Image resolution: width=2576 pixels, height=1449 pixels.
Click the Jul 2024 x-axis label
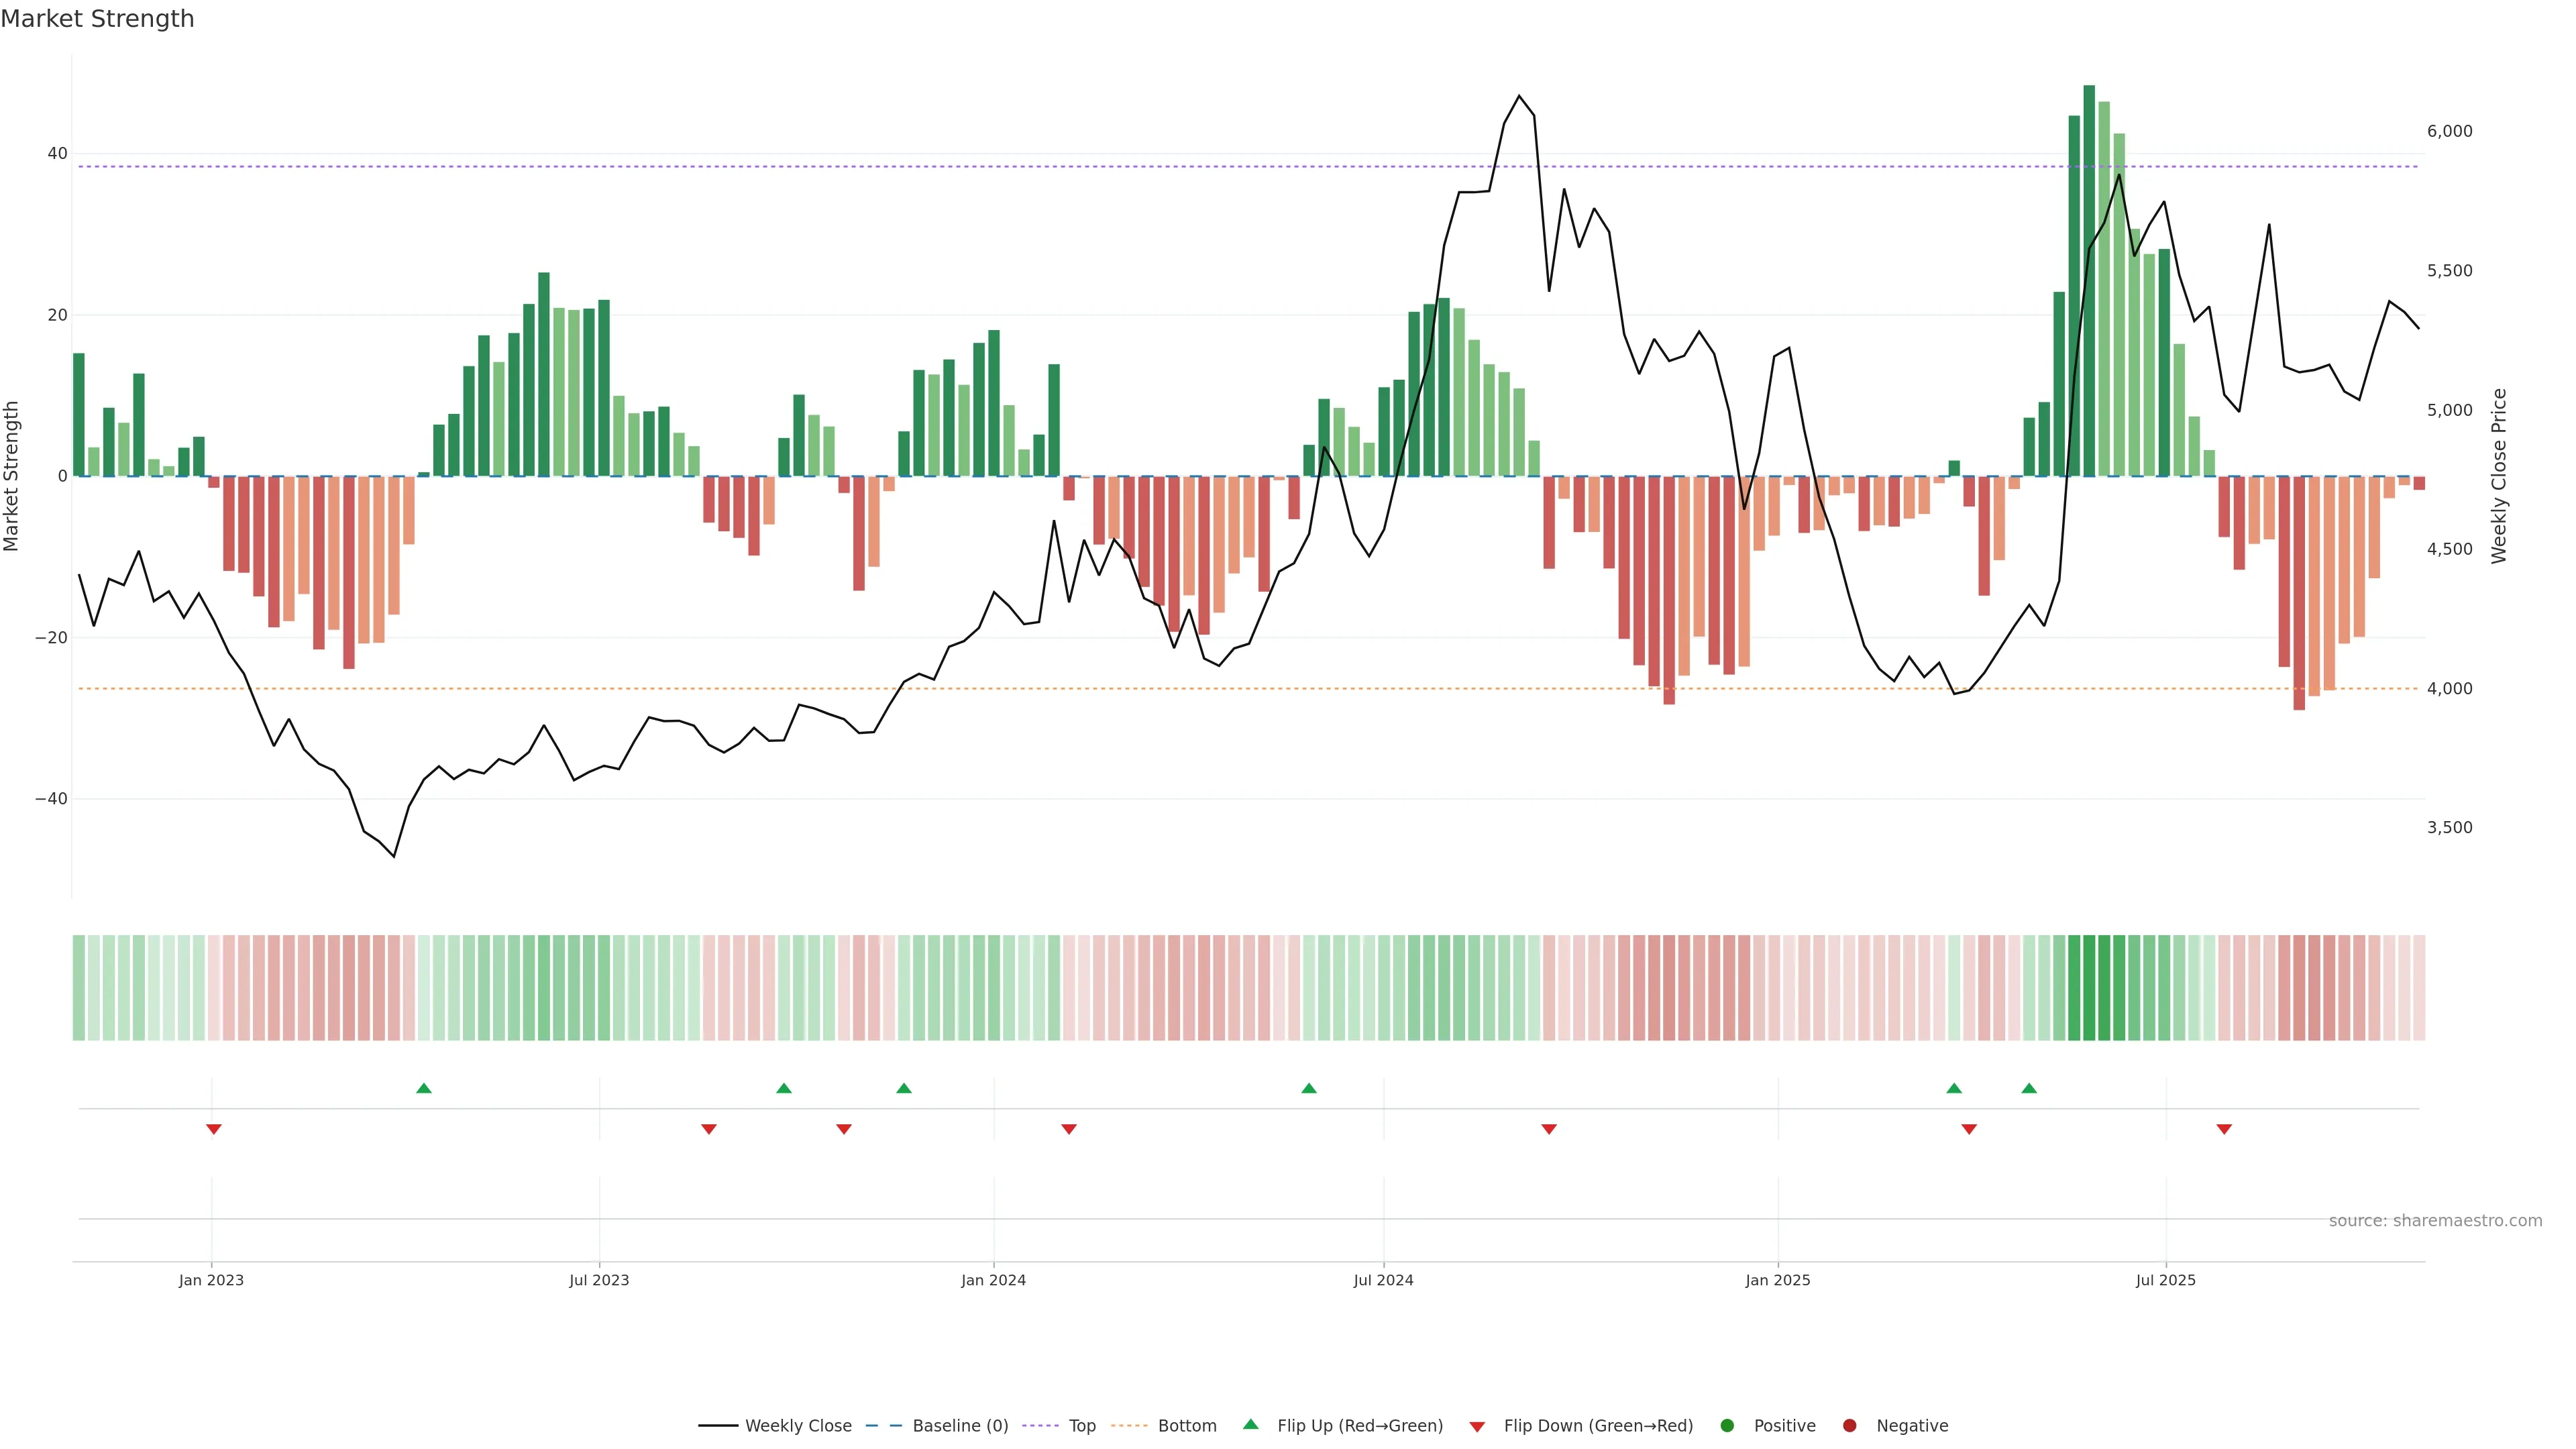click(1383, 1280)
